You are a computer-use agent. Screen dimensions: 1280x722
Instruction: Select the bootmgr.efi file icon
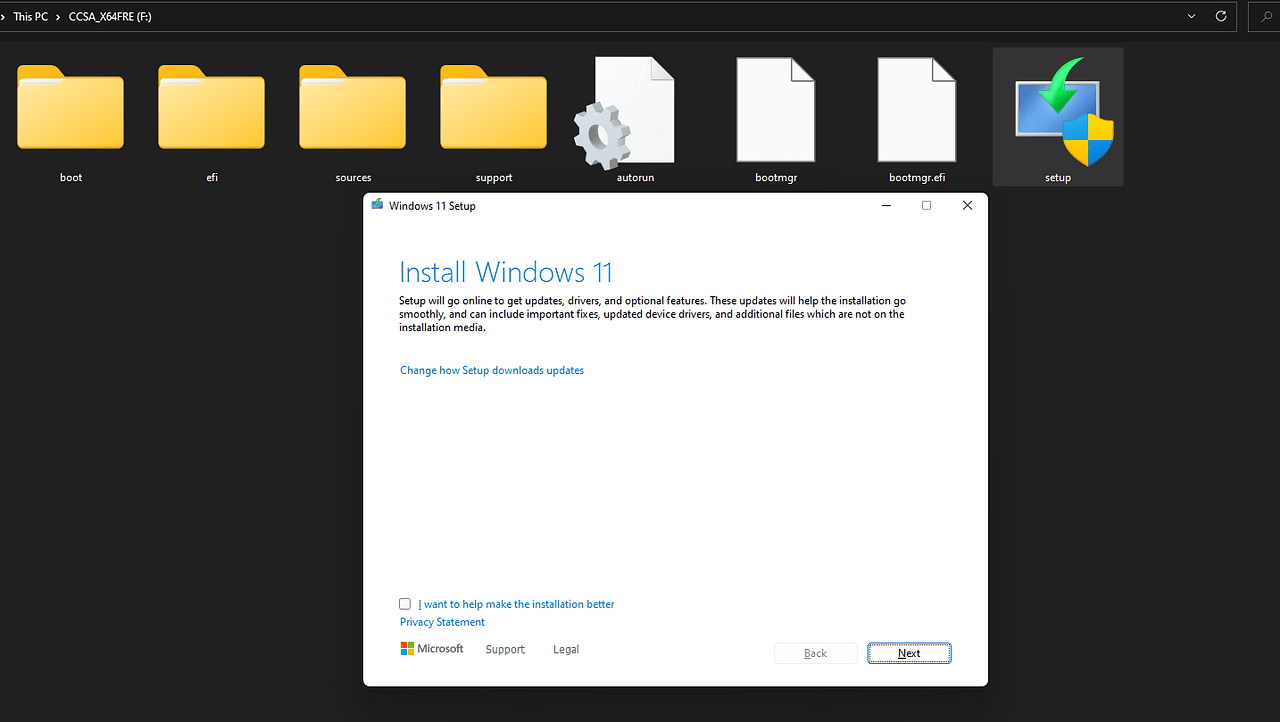point(917,109)
